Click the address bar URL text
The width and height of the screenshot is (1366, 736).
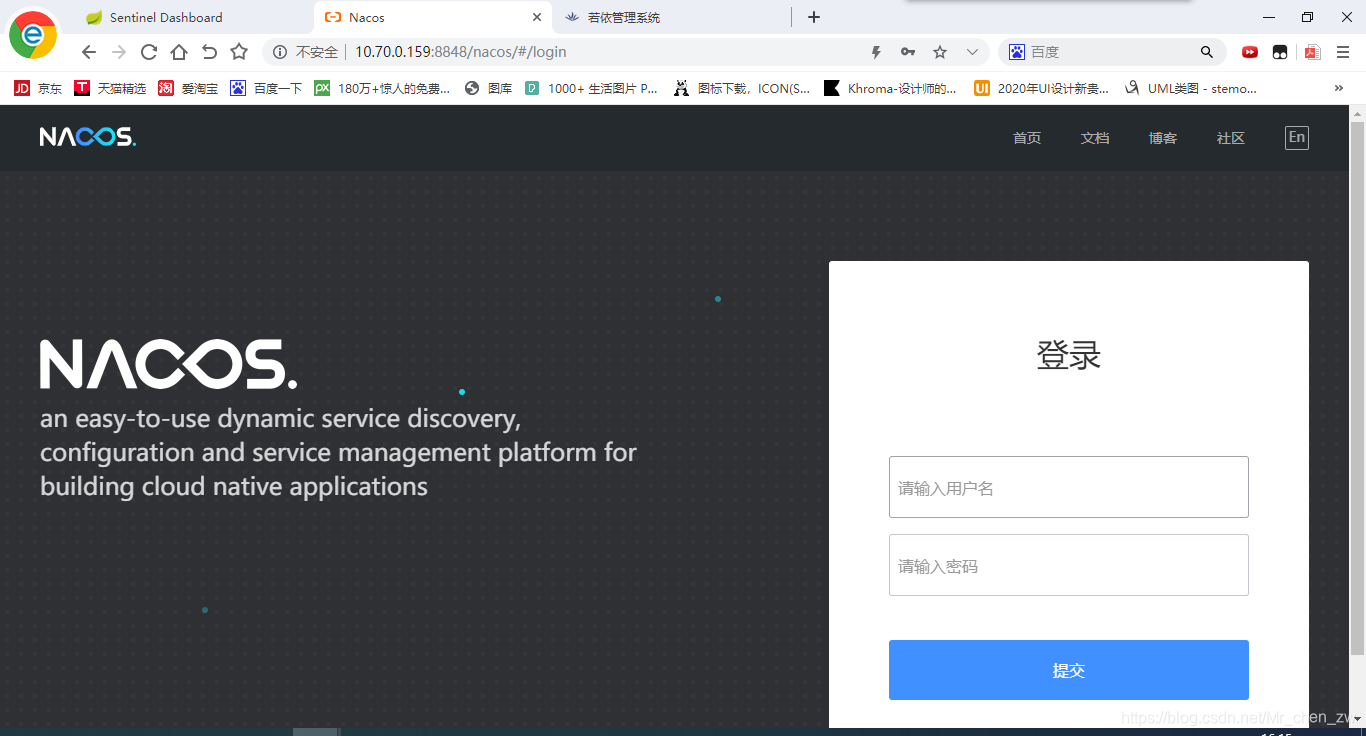point(461,52)
